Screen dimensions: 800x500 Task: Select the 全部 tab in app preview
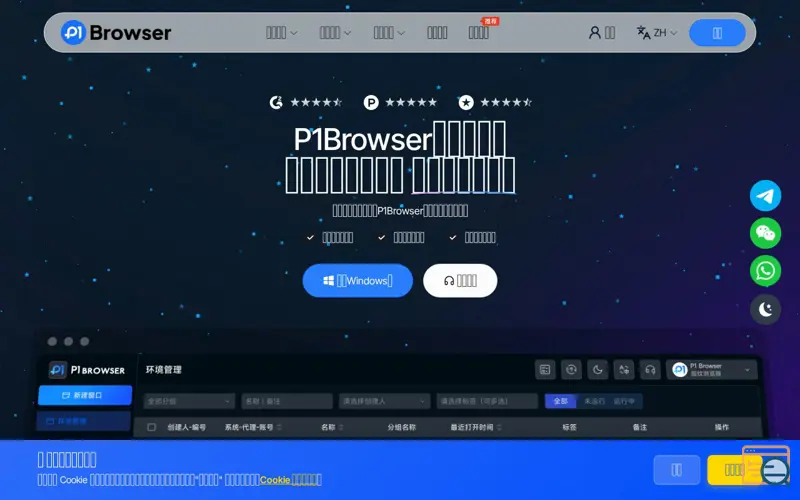click(560, 401)
